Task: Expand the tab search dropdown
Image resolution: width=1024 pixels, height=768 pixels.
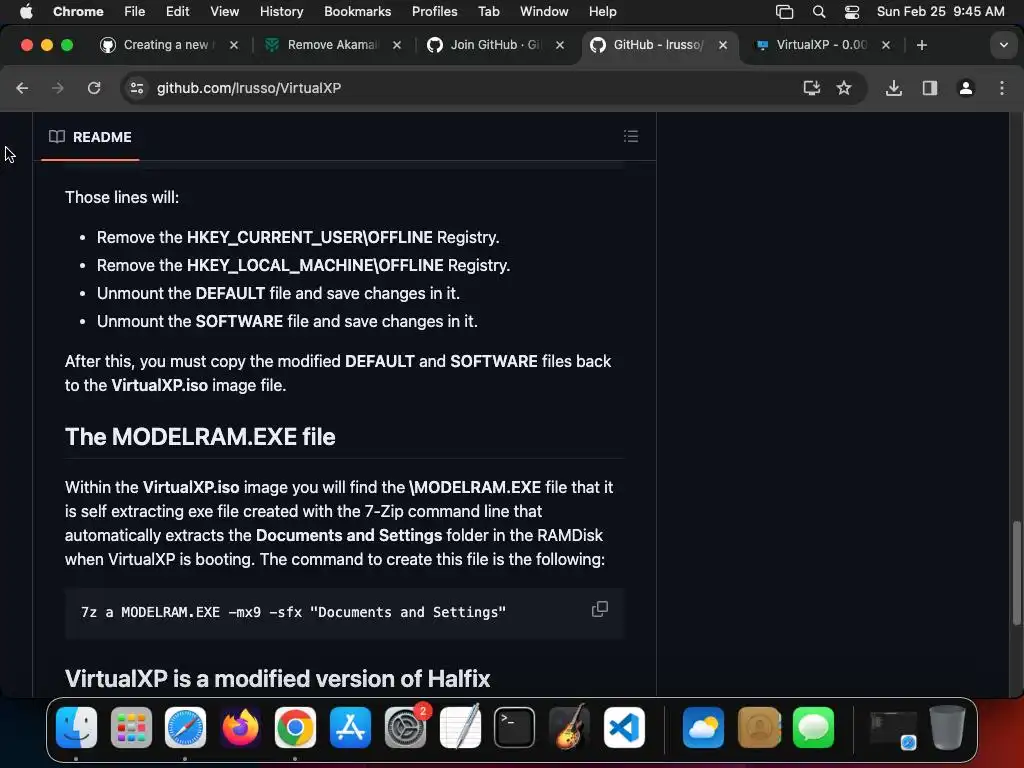Action: click(1004, 45)
